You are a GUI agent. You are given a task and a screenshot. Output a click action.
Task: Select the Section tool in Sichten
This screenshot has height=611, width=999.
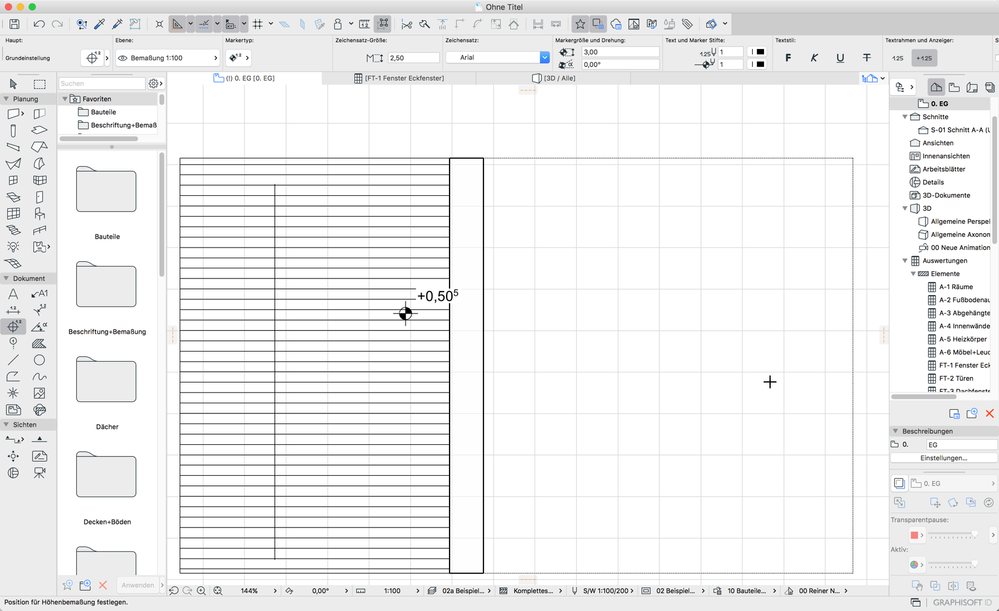pos(13,440)
